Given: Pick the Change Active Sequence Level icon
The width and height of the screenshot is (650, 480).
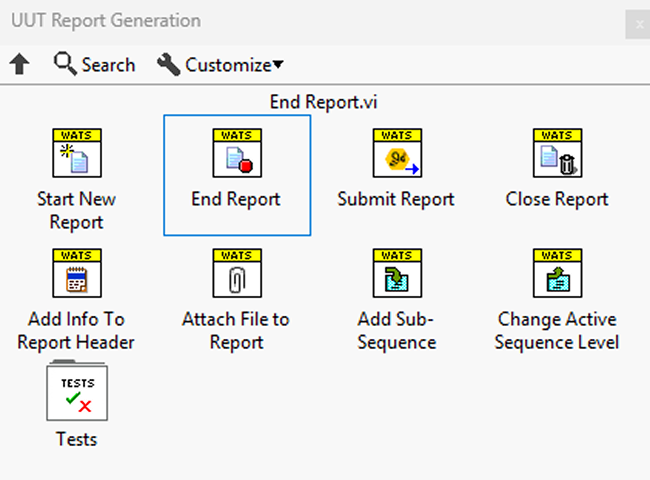Looking at the screenshot, I should [556, 273].
